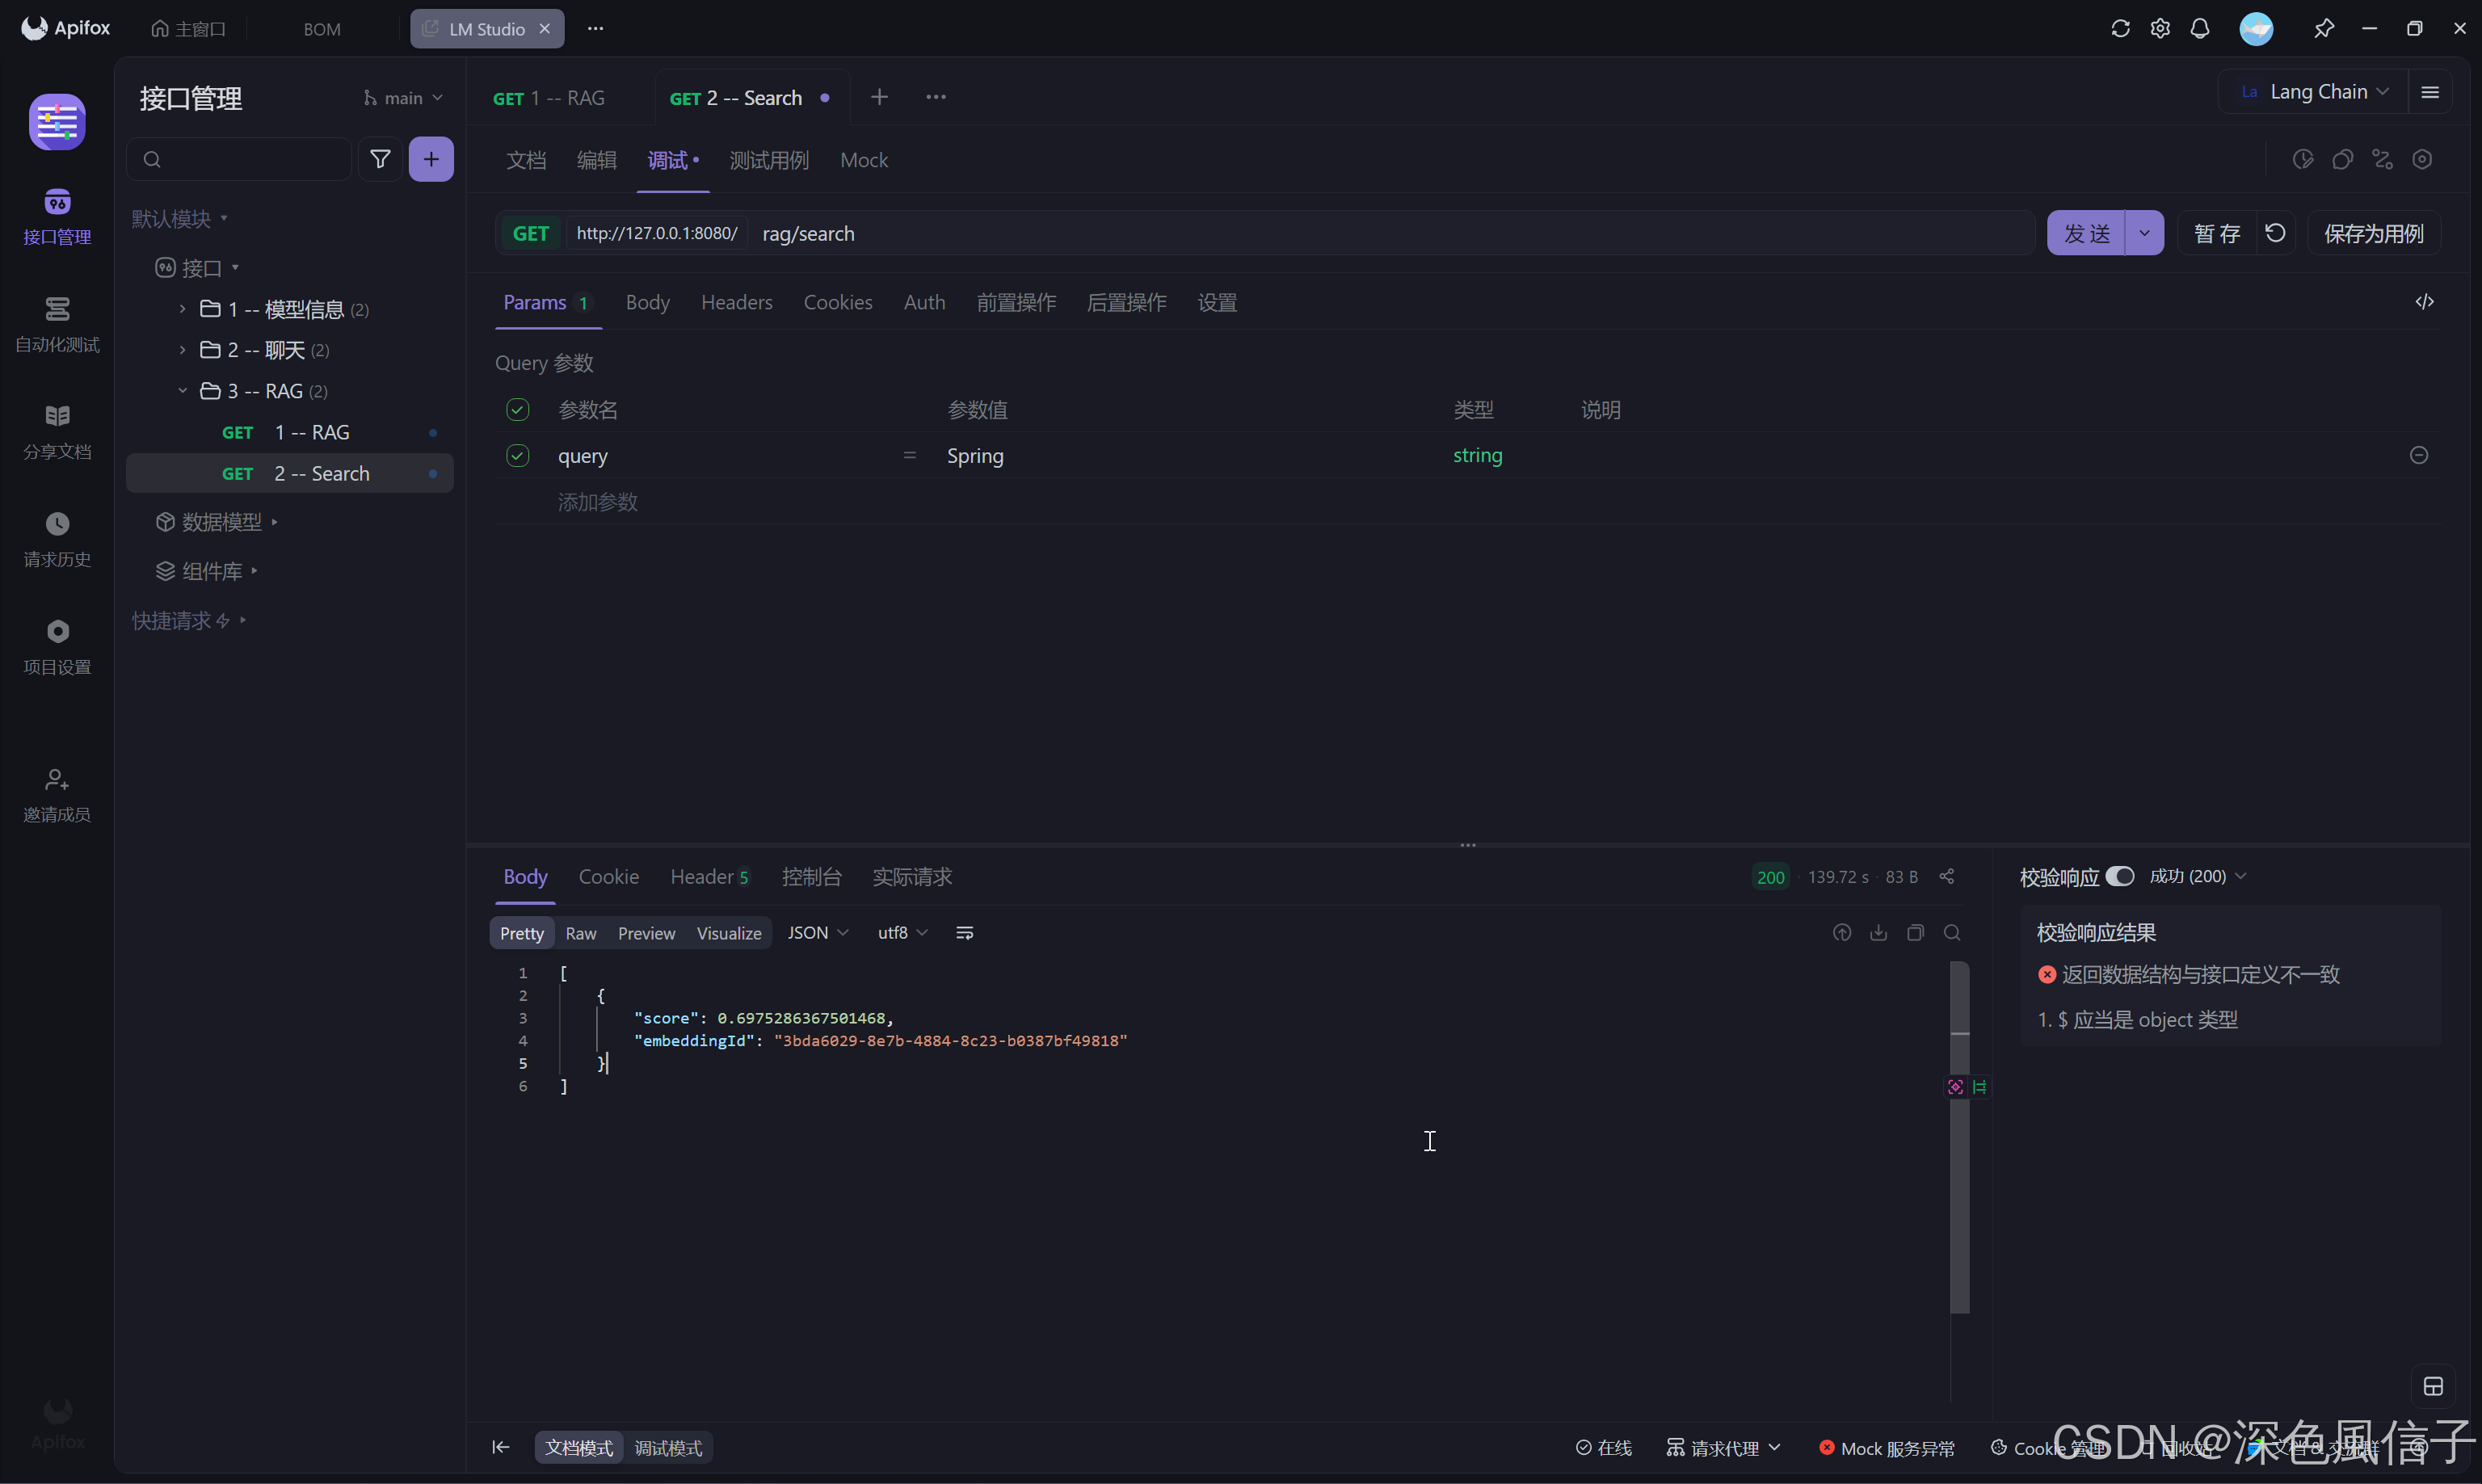Copy the response body content

tap(1915, 932)
